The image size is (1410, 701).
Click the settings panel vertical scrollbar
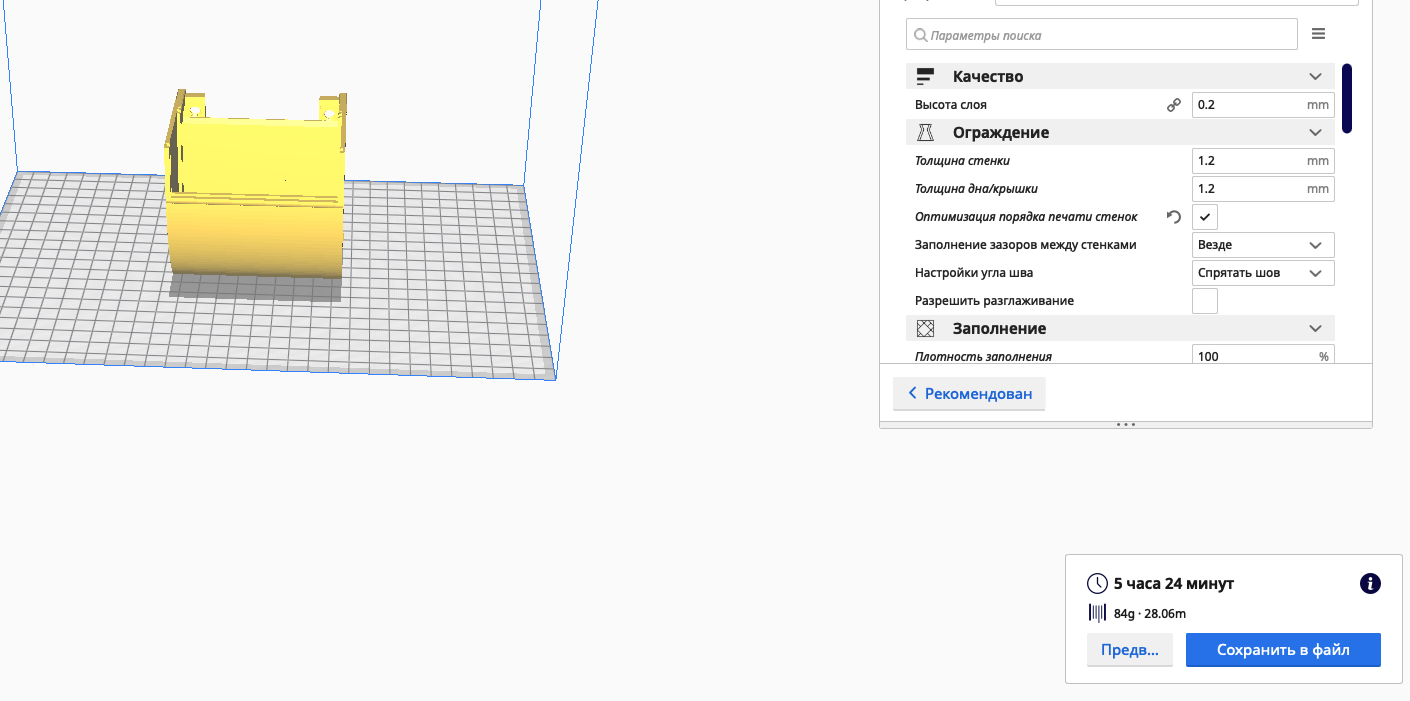(1347, 99)
